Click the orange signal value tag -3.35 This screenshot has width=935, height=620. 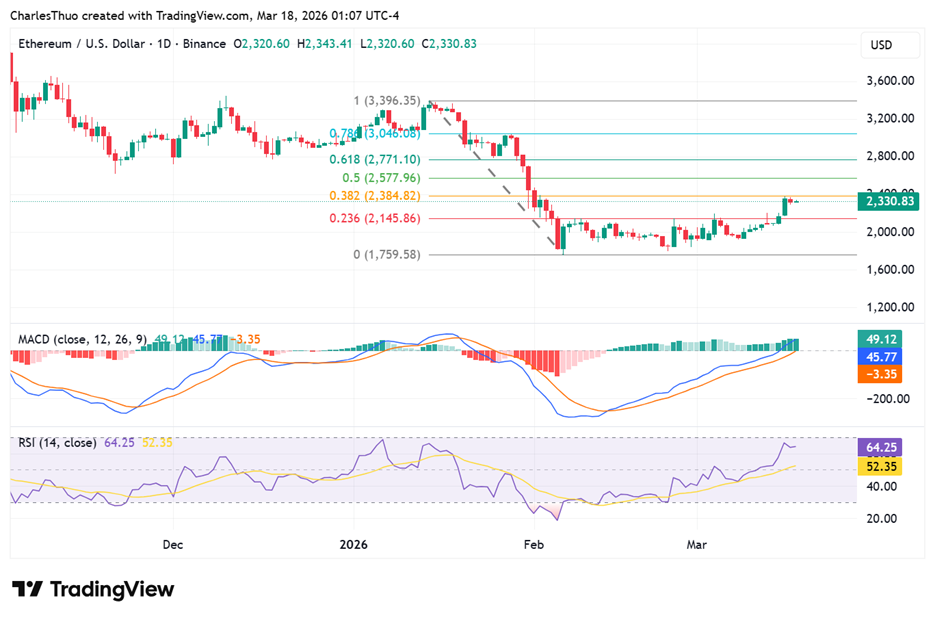[x=885, y=374]
